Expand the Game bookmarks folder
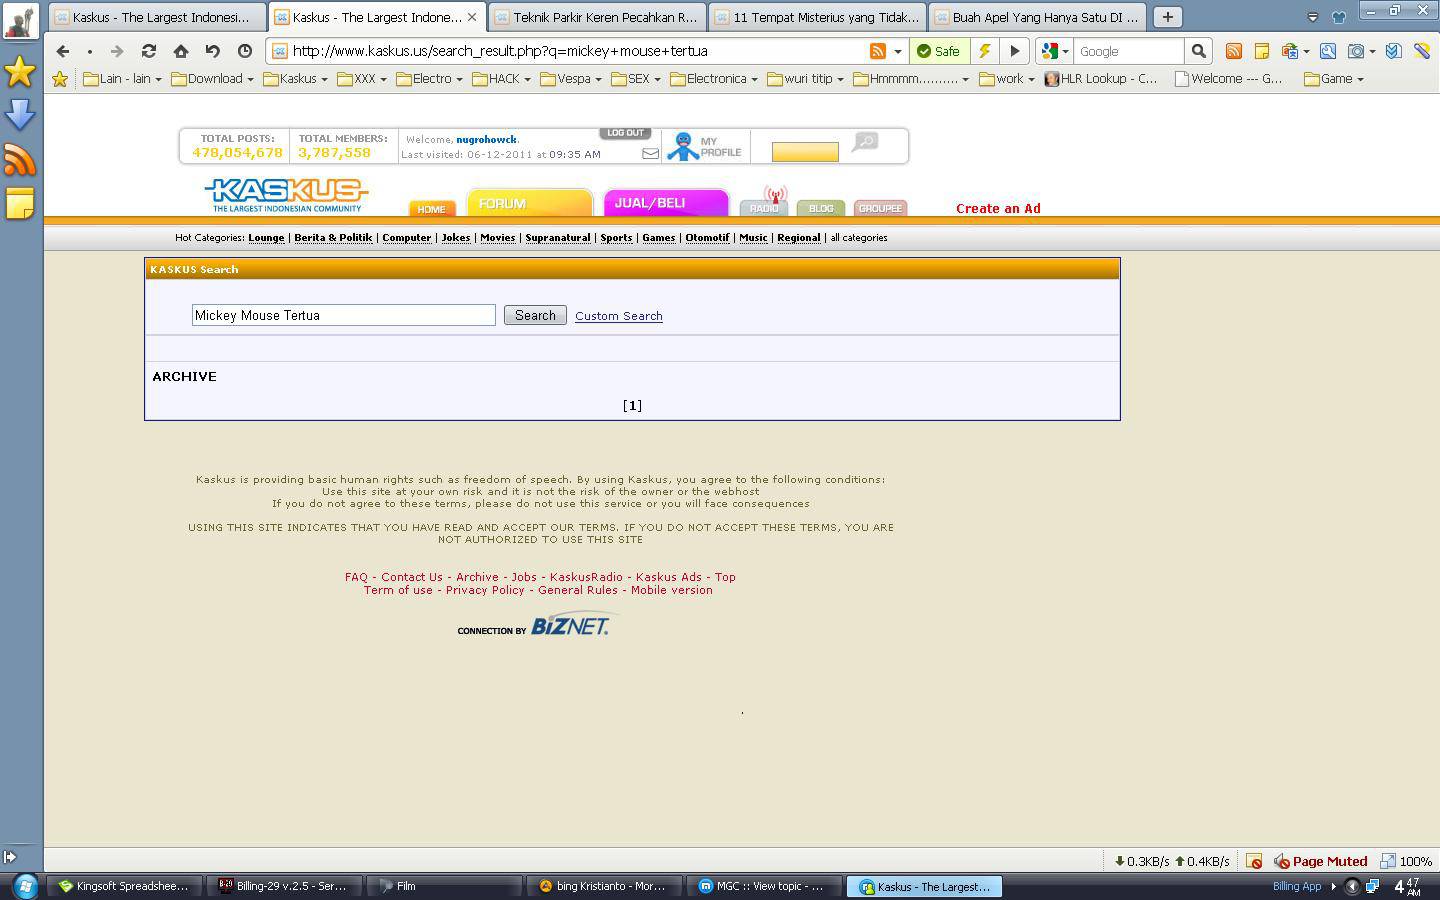This screenshot has height=900, width=1440. (x=1334, y=79)
